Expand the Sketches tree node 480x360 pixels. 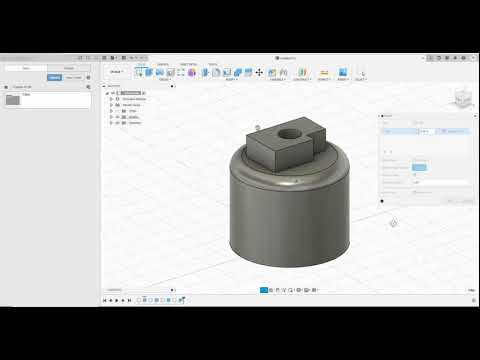click(112, 123)
